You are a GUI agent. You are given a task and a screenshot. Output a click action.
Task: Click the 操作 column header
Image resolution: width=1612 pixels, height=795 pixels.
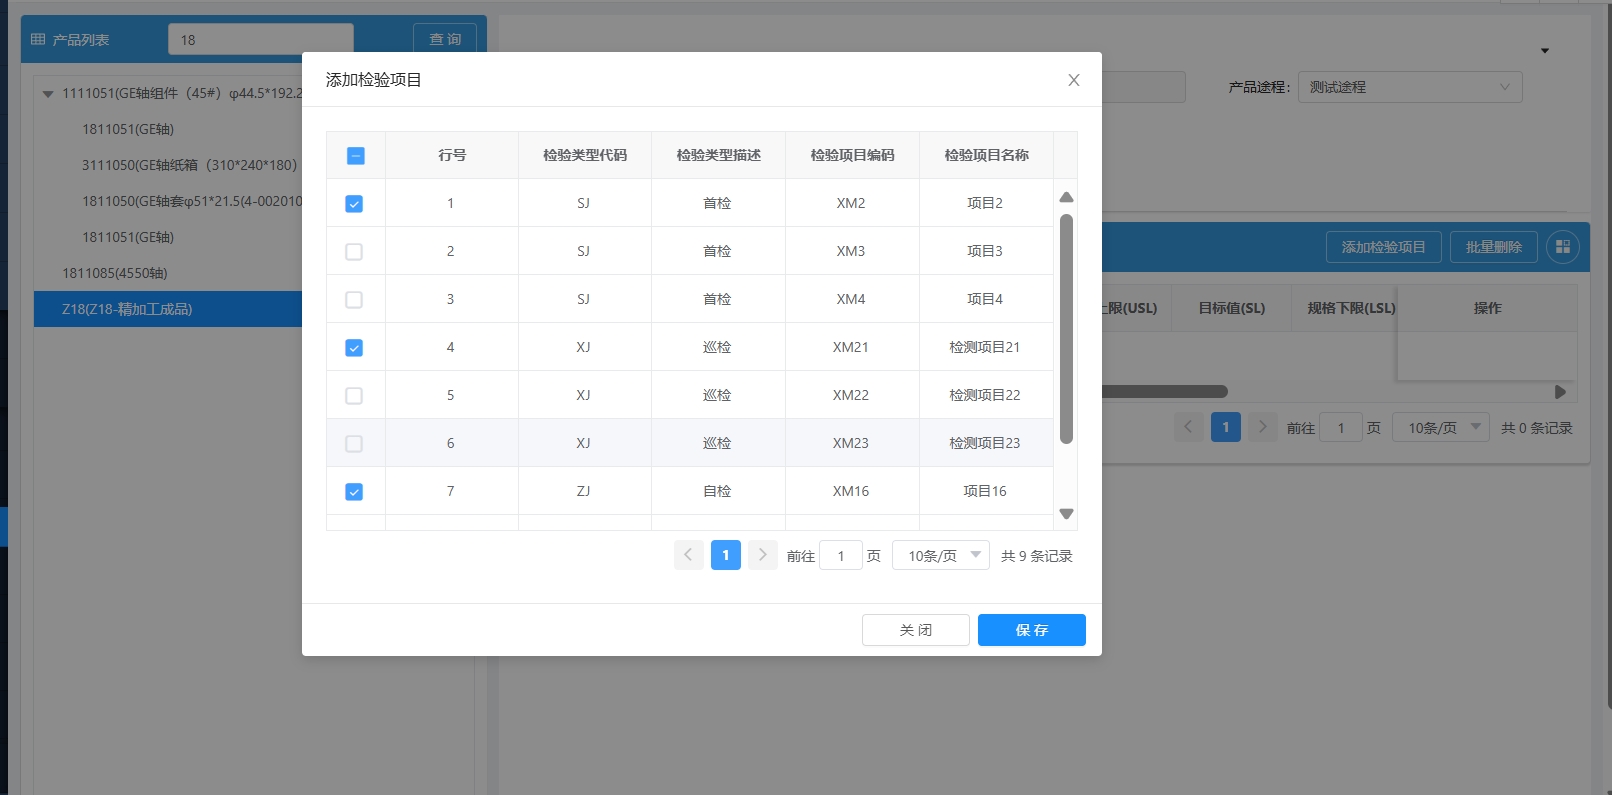(x=1488, y=308)
